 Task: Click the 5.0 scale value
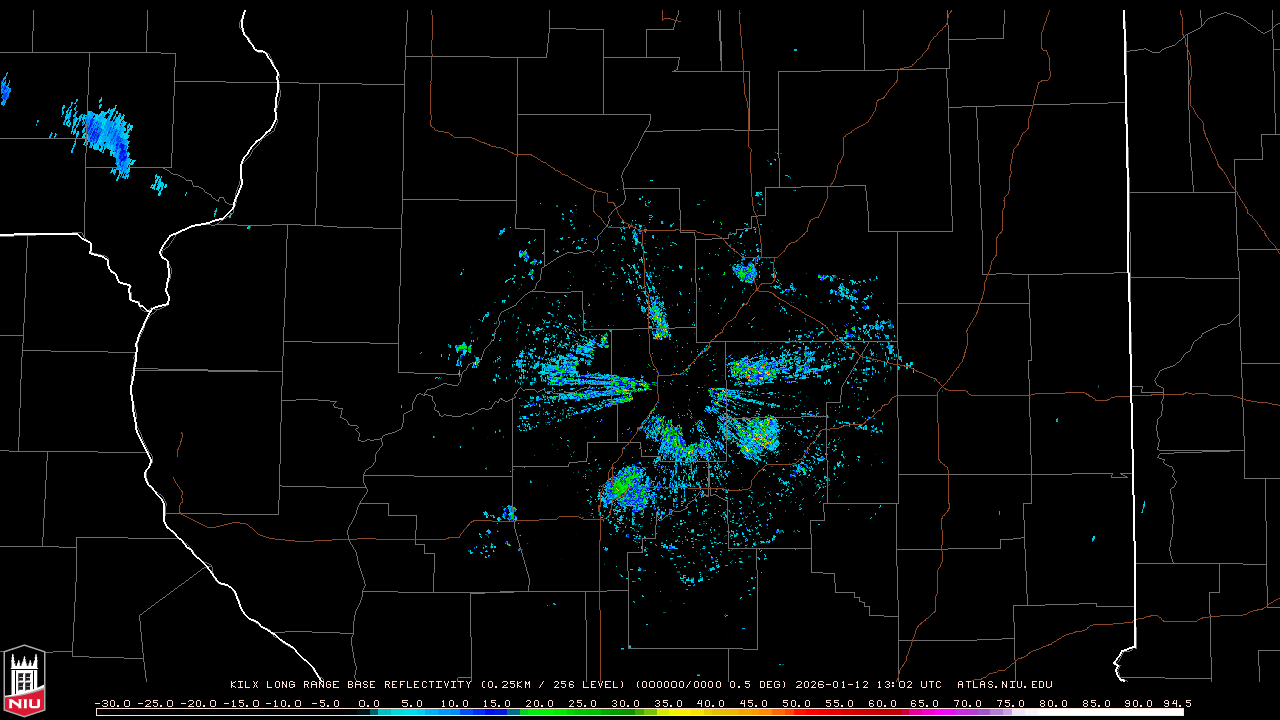(x=411, y=703)
